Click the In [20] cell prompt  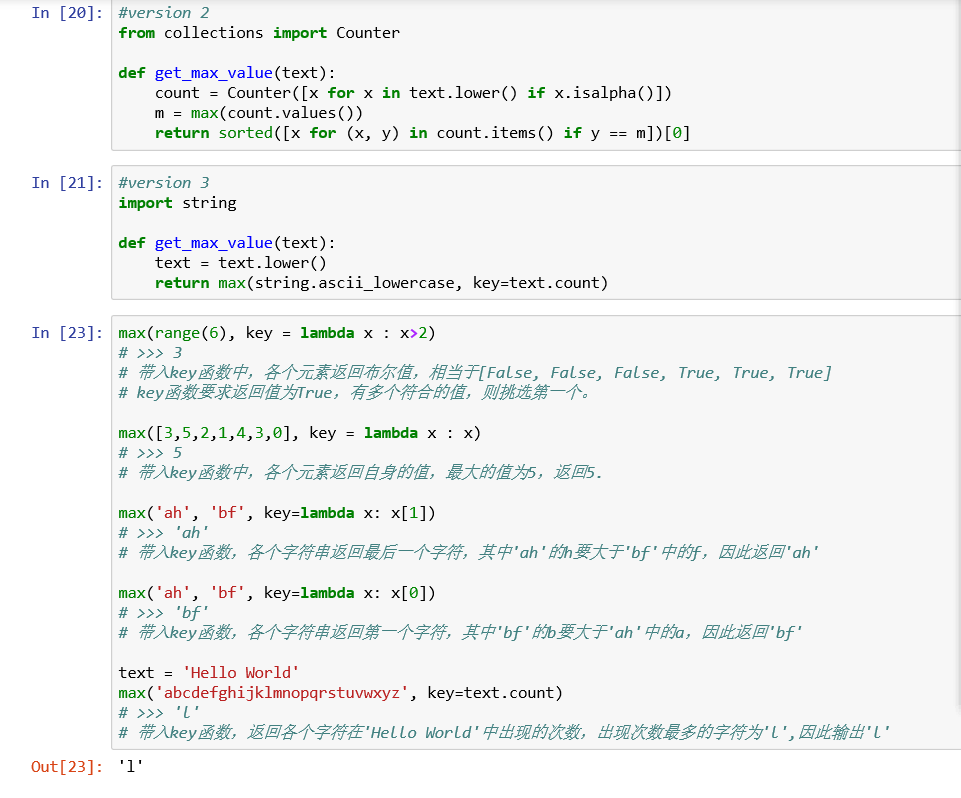pos(67,13)
